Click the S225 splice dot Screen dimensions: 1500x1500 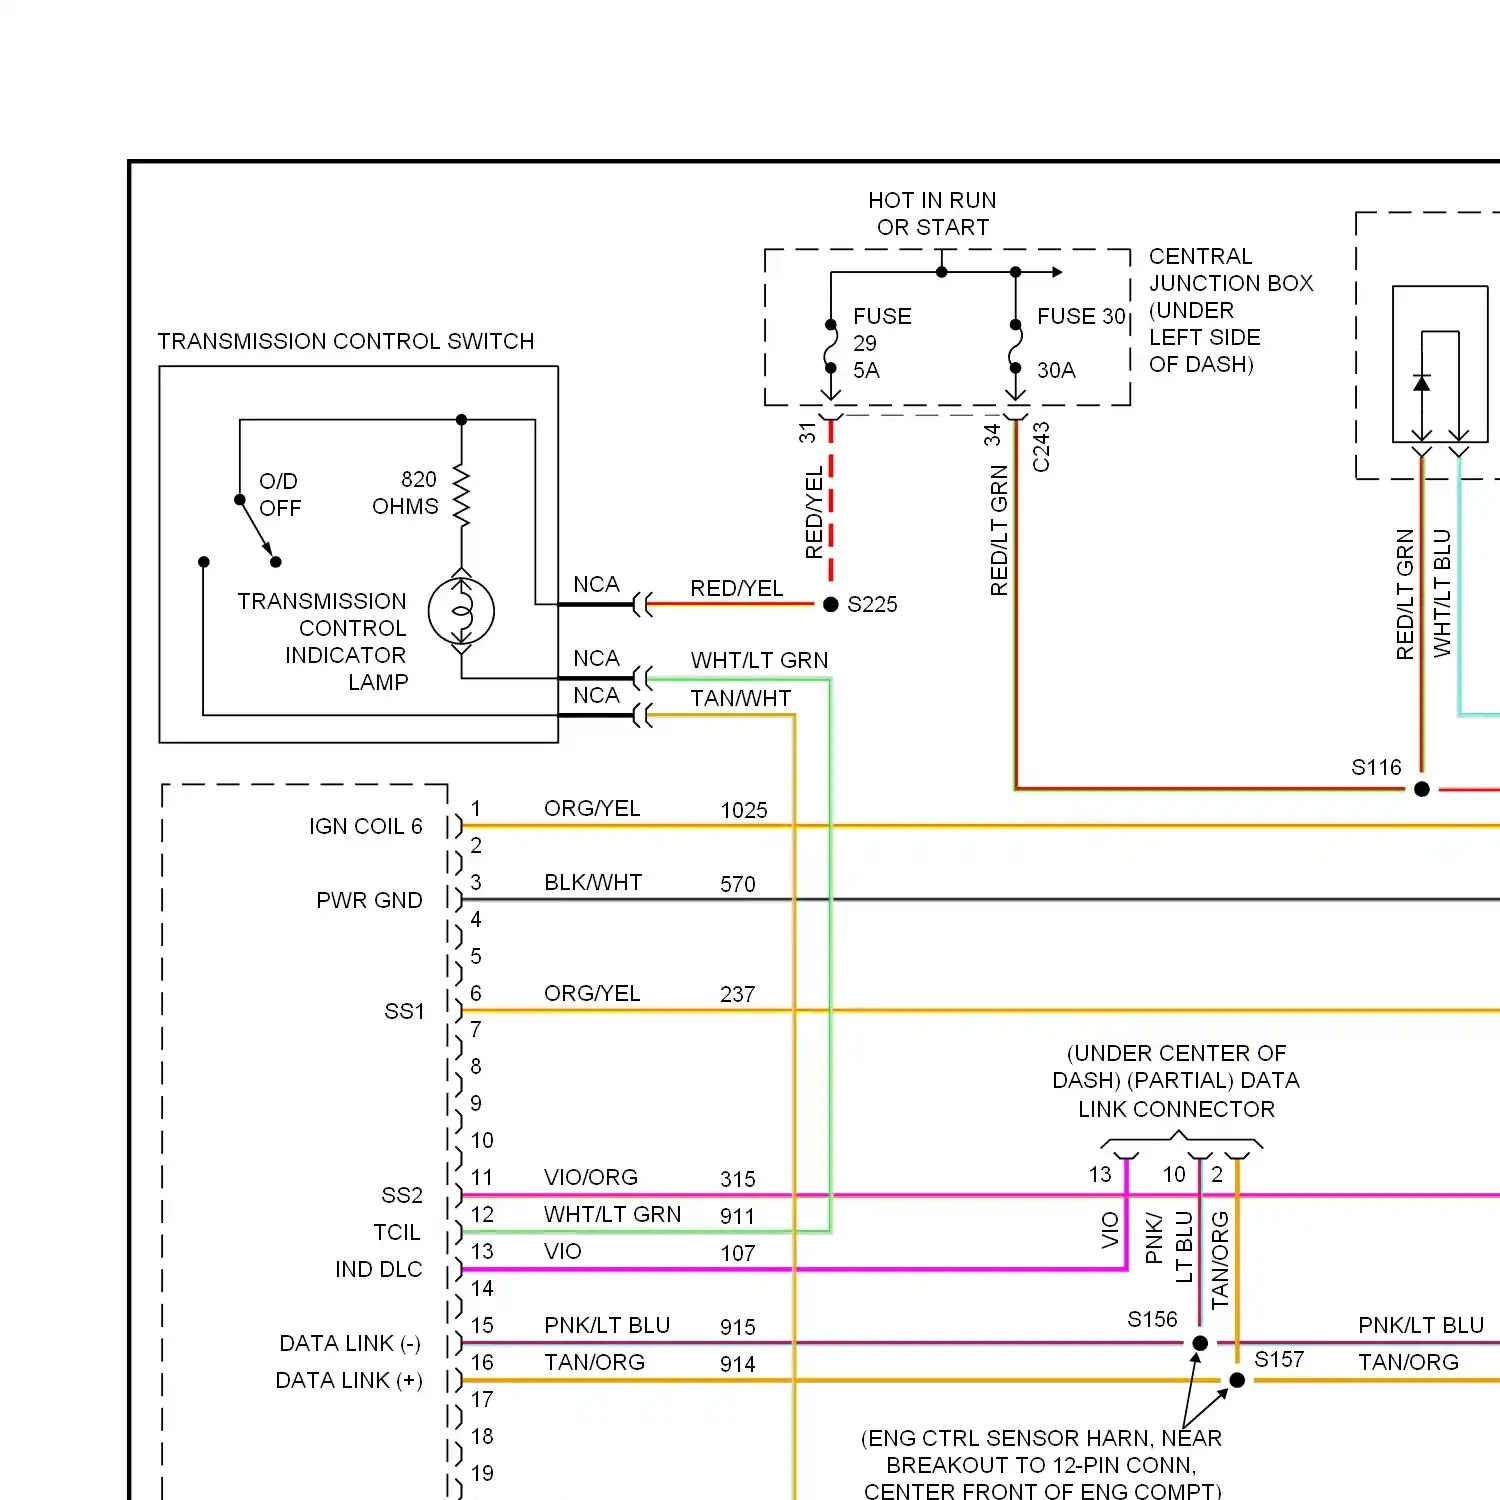[x=831, y=604]
